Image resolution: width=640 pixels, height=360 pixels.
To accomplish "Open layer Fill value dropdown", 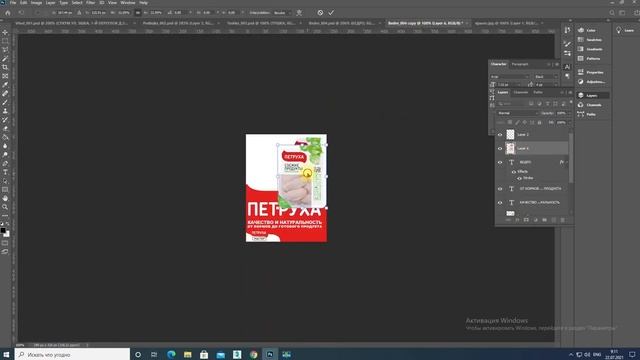I will (569, 122).
